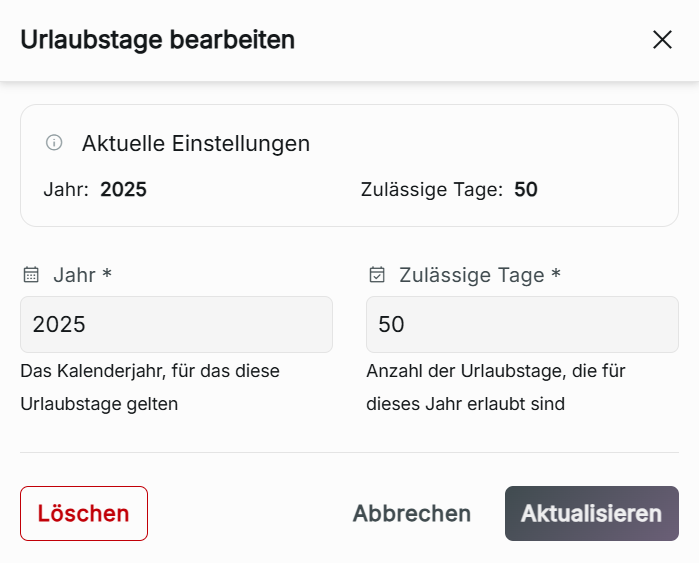This screenshot has width=699, height=563.
Task: Click the bold 2025 value in current settings
Action: coord(123,189)
